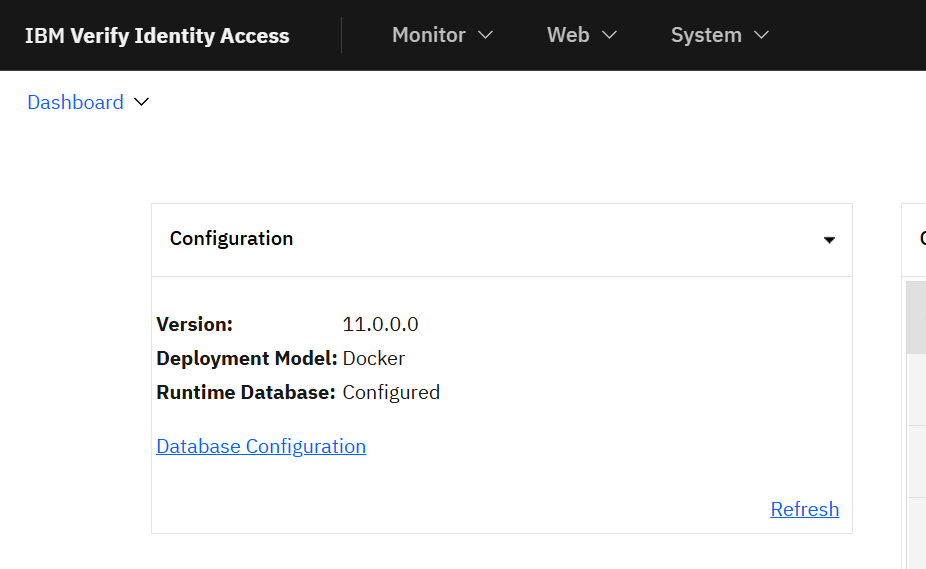
Task: Click the Configured status text
Action: coord(391,392)
